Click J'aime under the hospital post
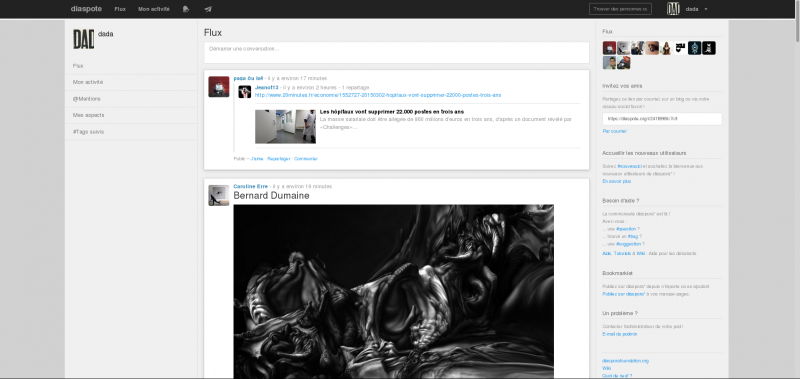This screenshot has width=800, height=379. click(x=257, y=159)
